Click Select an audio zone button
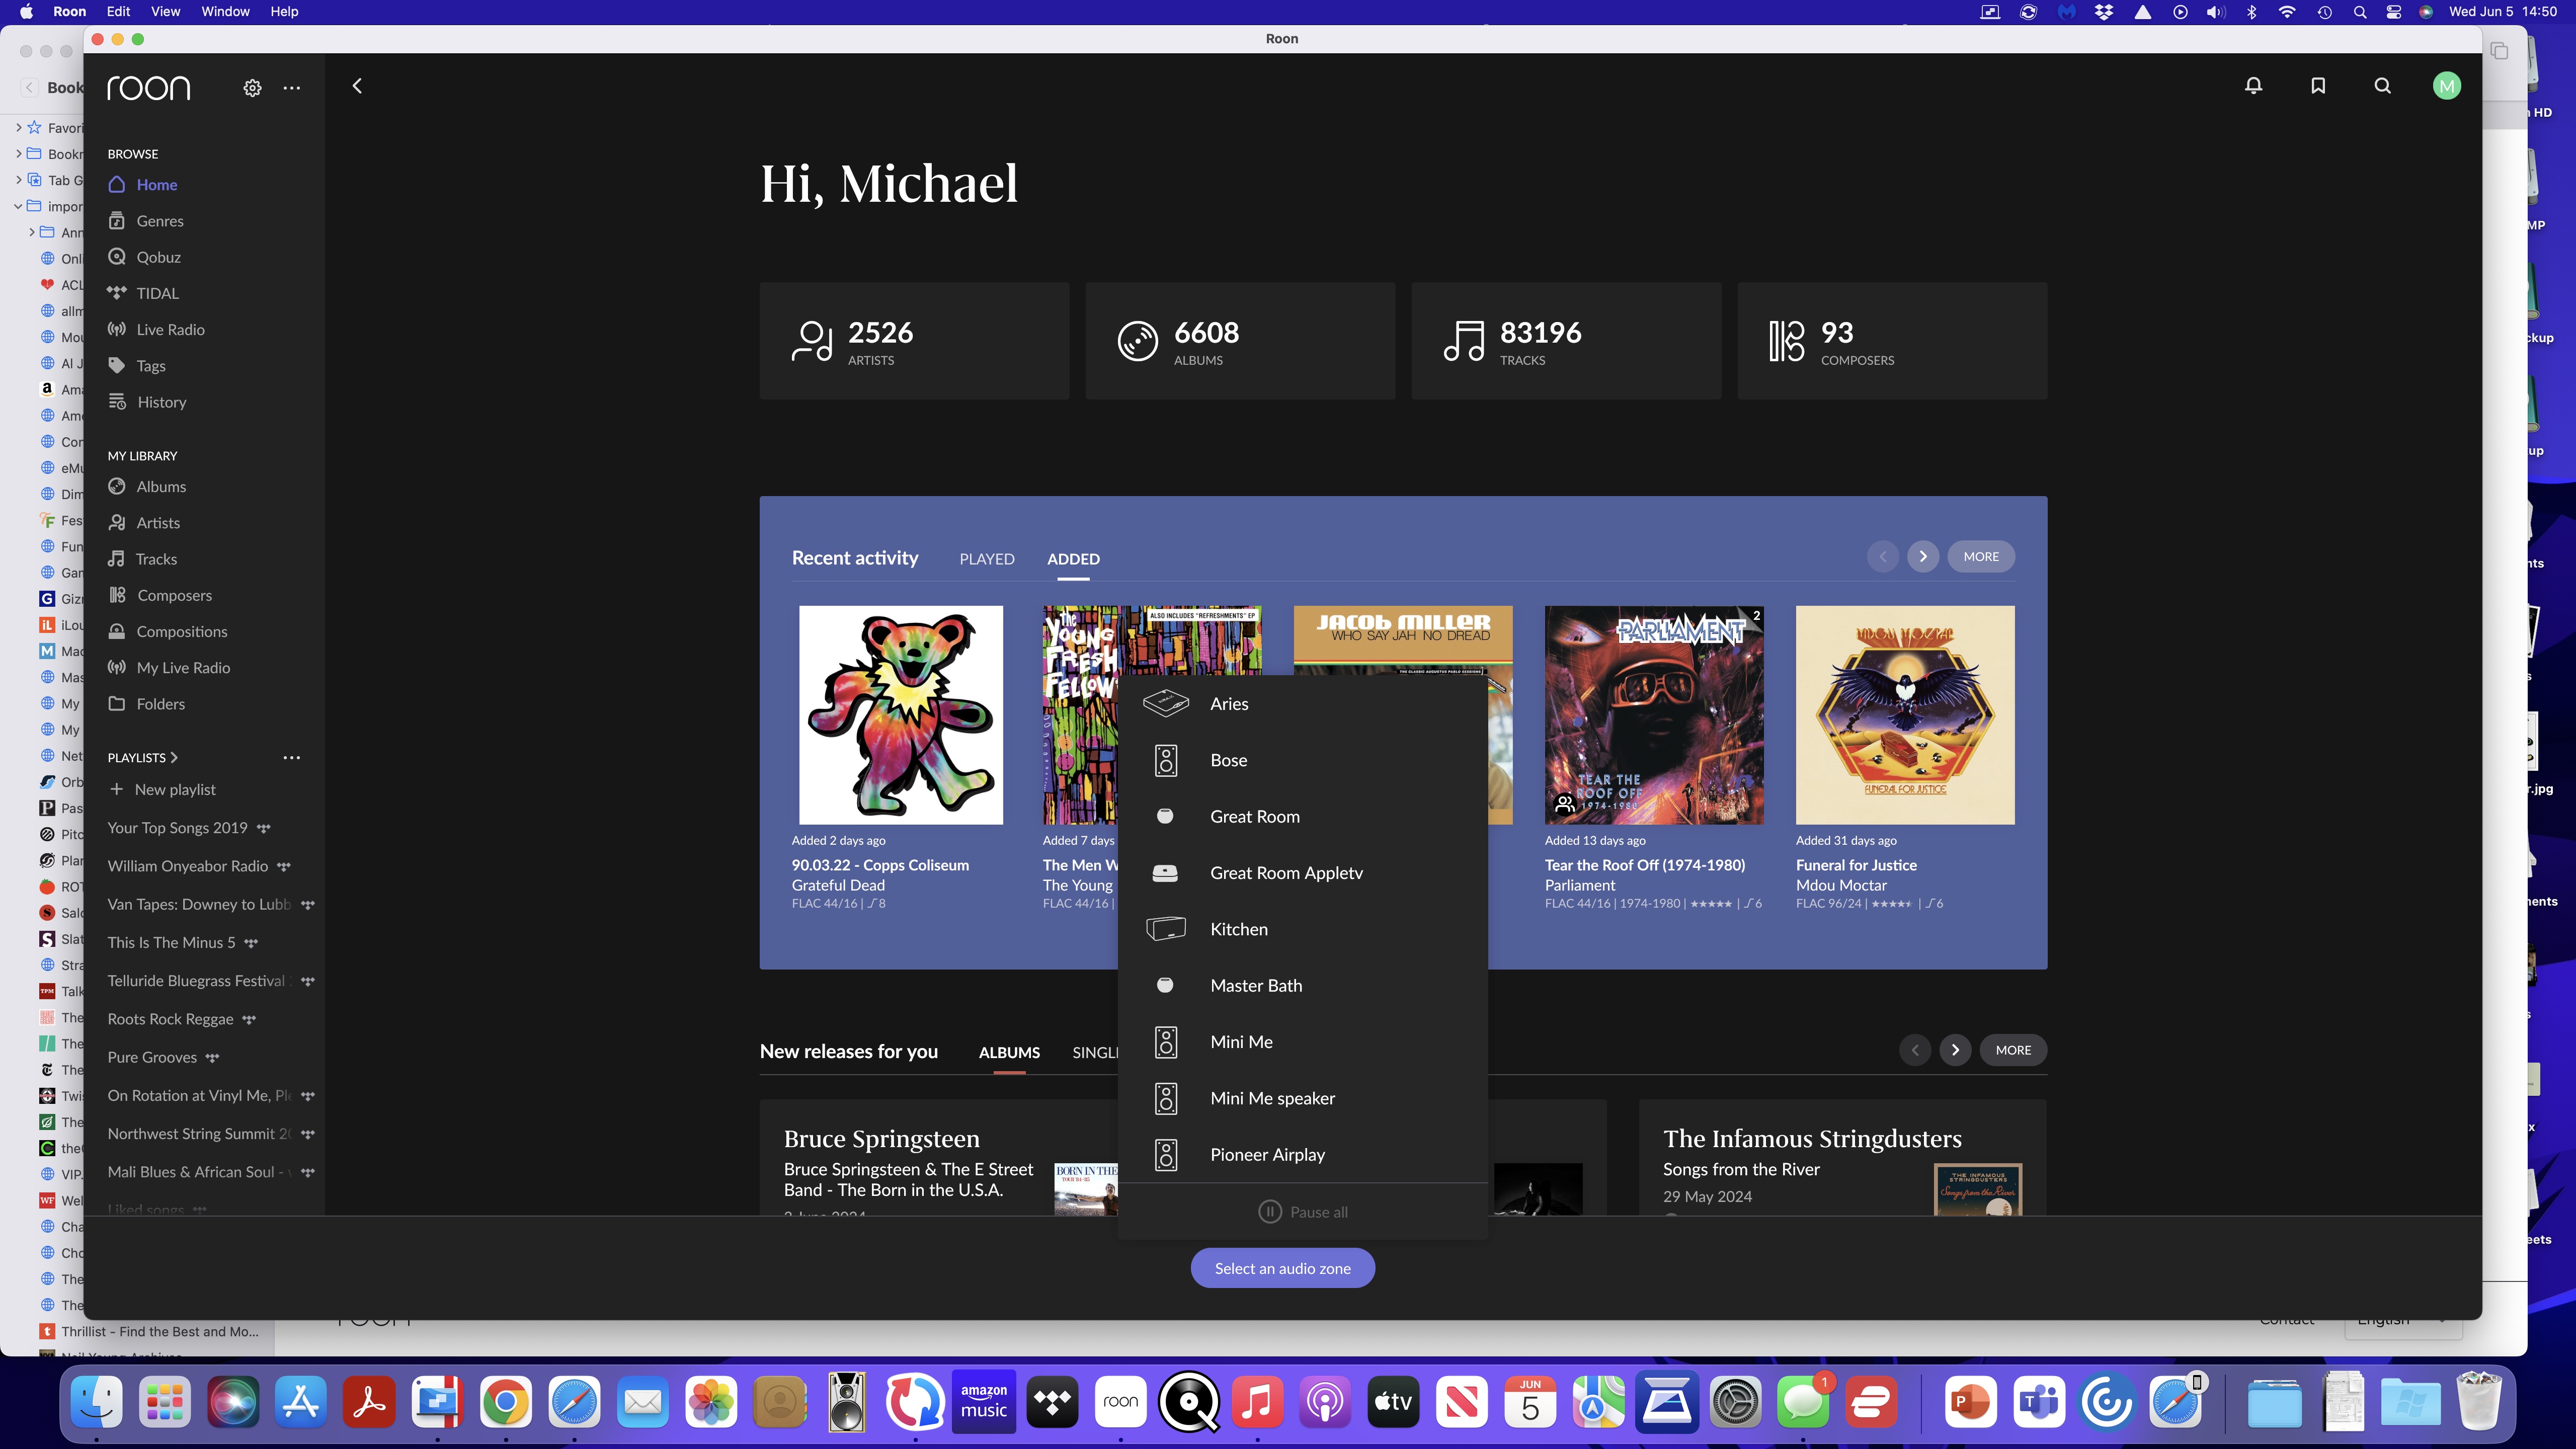2576x1449 pixels. [x=1282, y=1268]
